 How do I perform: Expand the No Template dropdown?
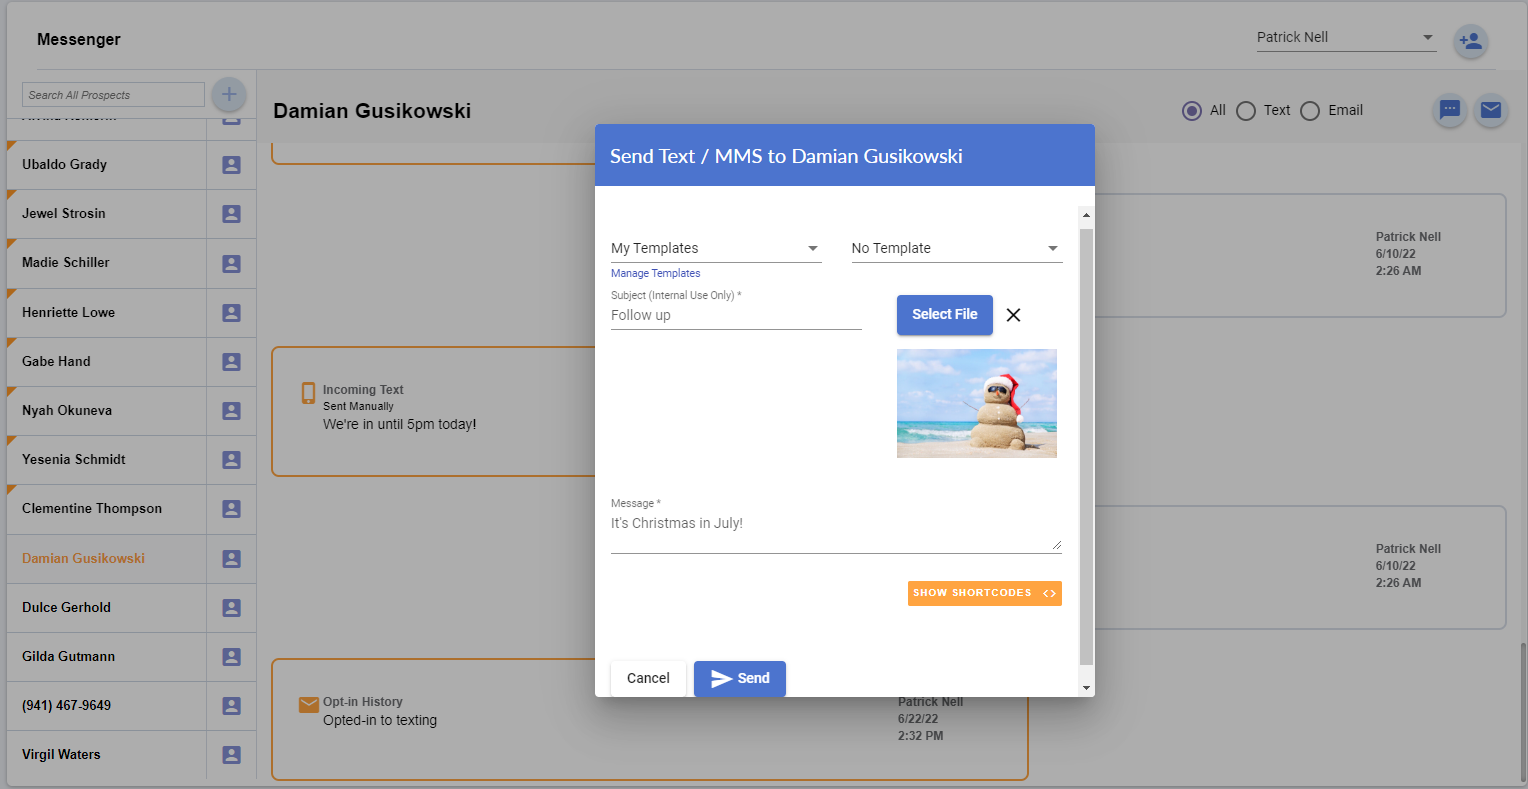pos(956,248)
